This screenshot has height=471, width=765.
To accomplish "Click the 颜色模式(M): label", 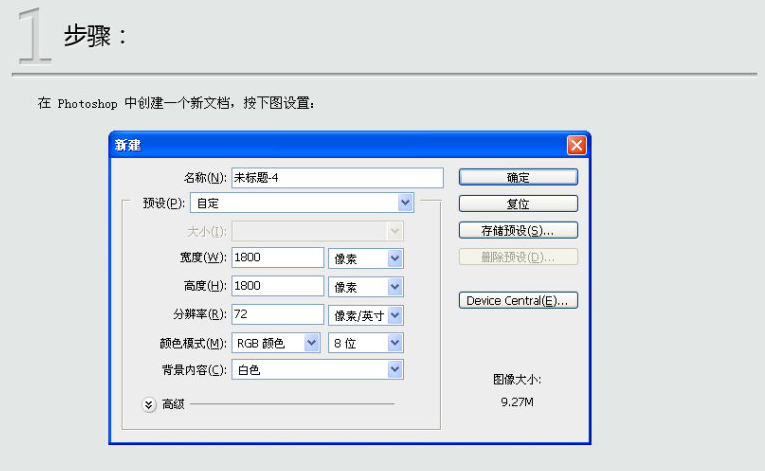I will point(193,343).
